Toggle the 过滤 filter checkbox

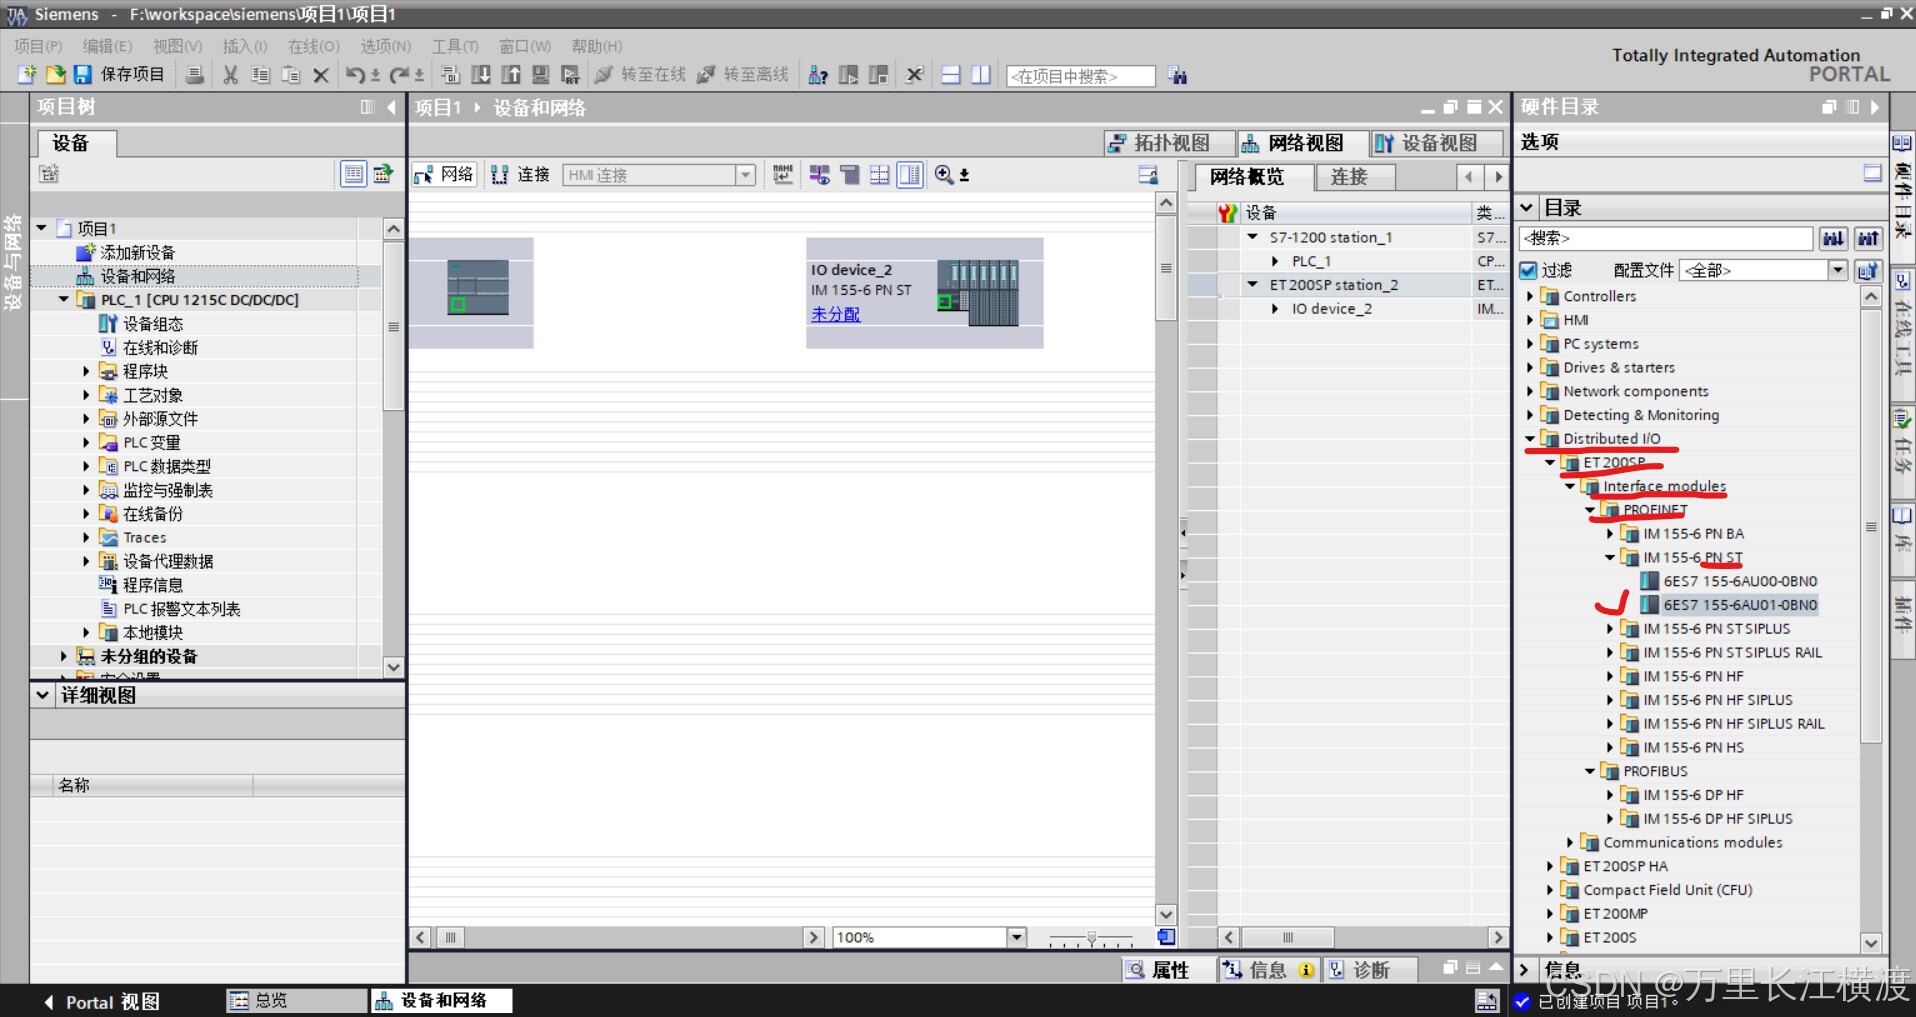tap(1528, 270)
